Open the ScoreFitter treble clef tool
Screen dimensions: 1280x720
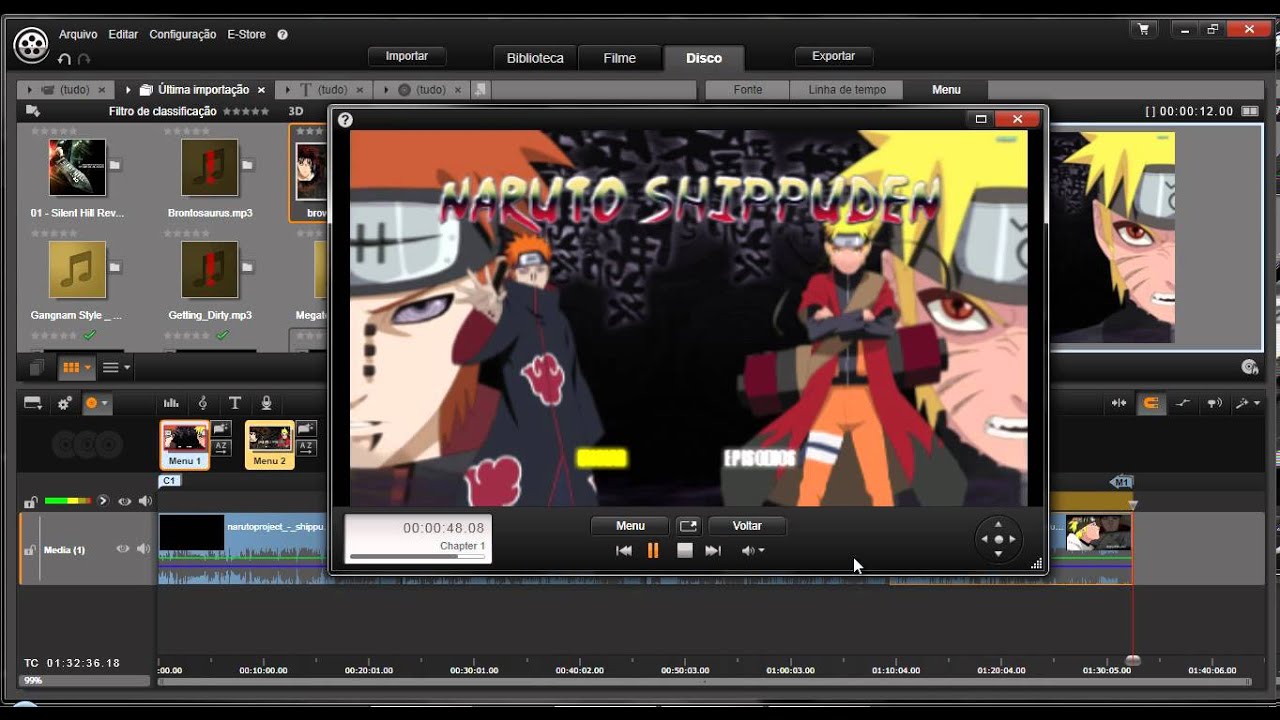point(203,403)
